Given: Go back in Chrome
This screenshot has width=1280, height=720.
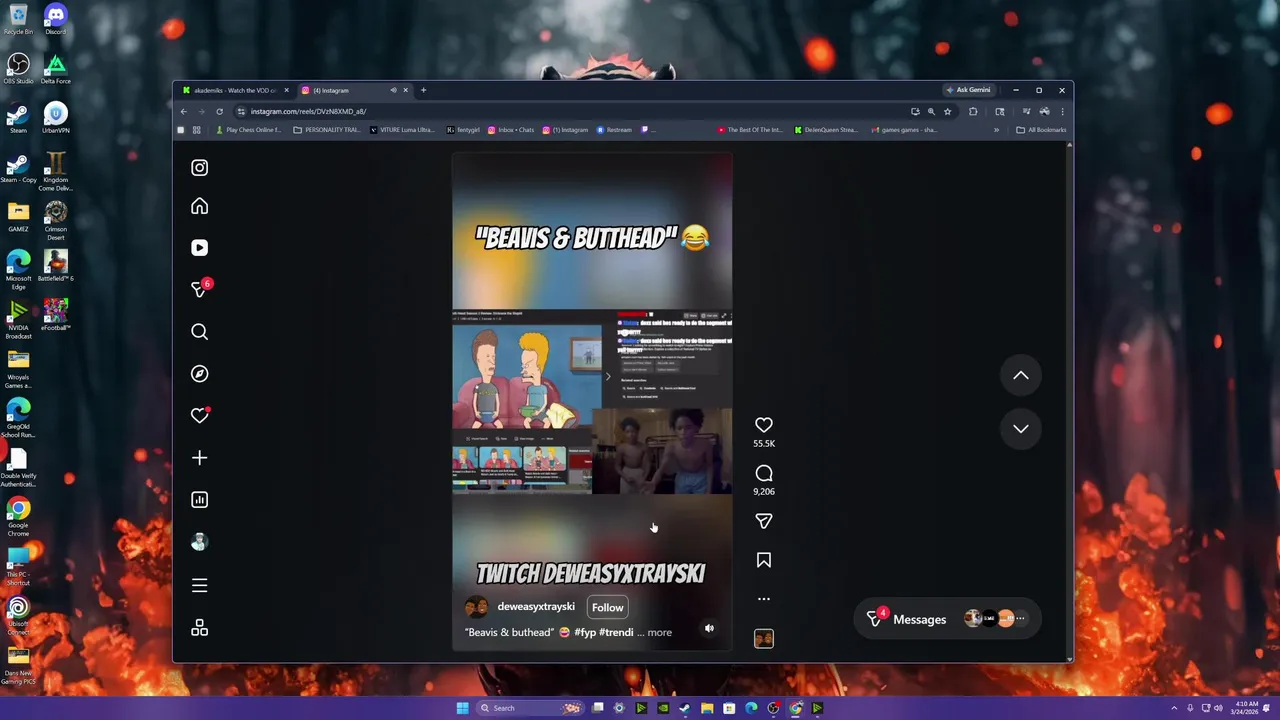Looking at the screenshot, I should pos(183,111).
